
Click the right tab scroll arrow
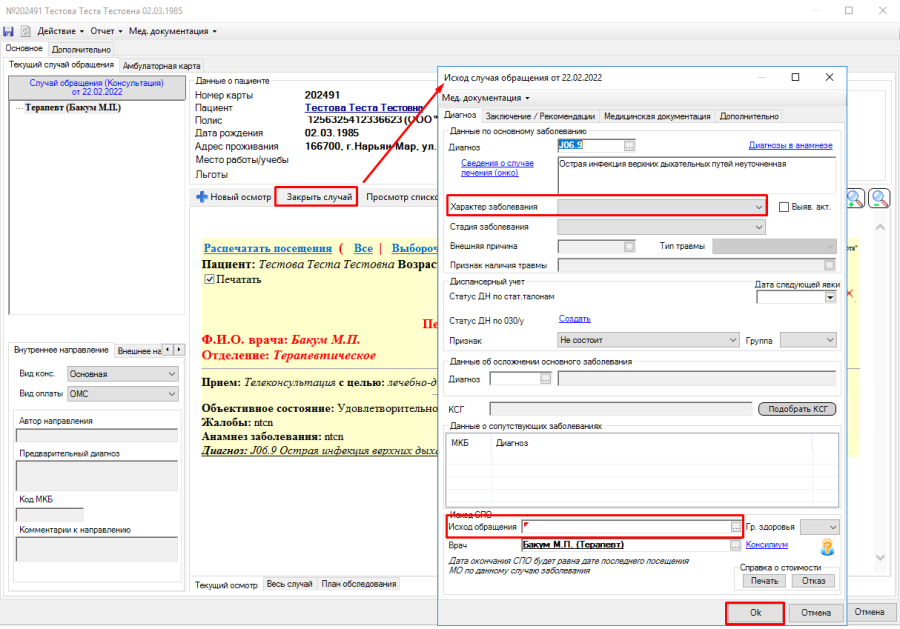point(179,349)
